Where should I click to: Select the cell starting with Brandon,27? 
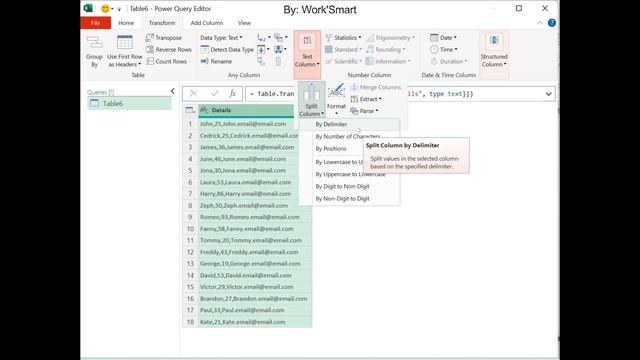[x=255, y=299]
